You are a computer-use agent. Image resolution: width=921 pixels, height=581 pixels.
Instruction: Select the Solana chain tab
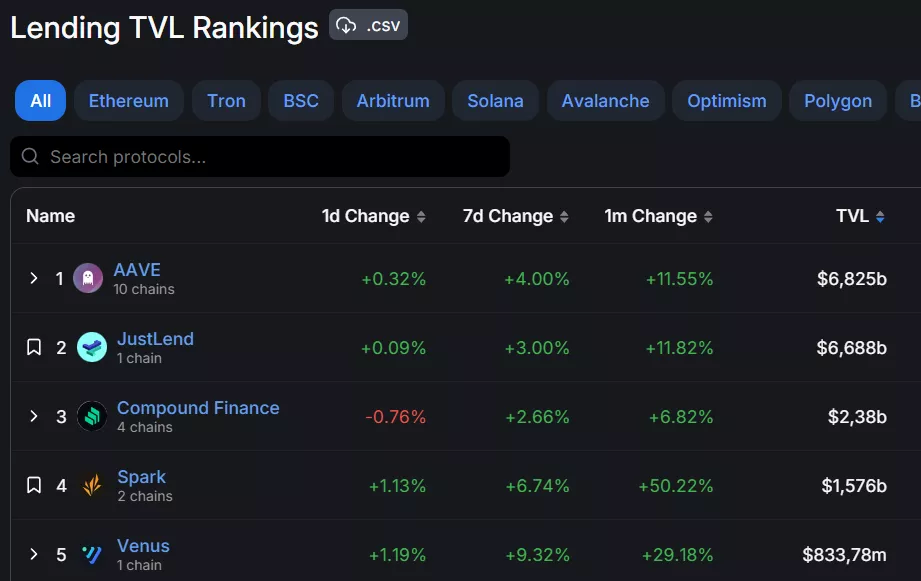pos(495,100)
